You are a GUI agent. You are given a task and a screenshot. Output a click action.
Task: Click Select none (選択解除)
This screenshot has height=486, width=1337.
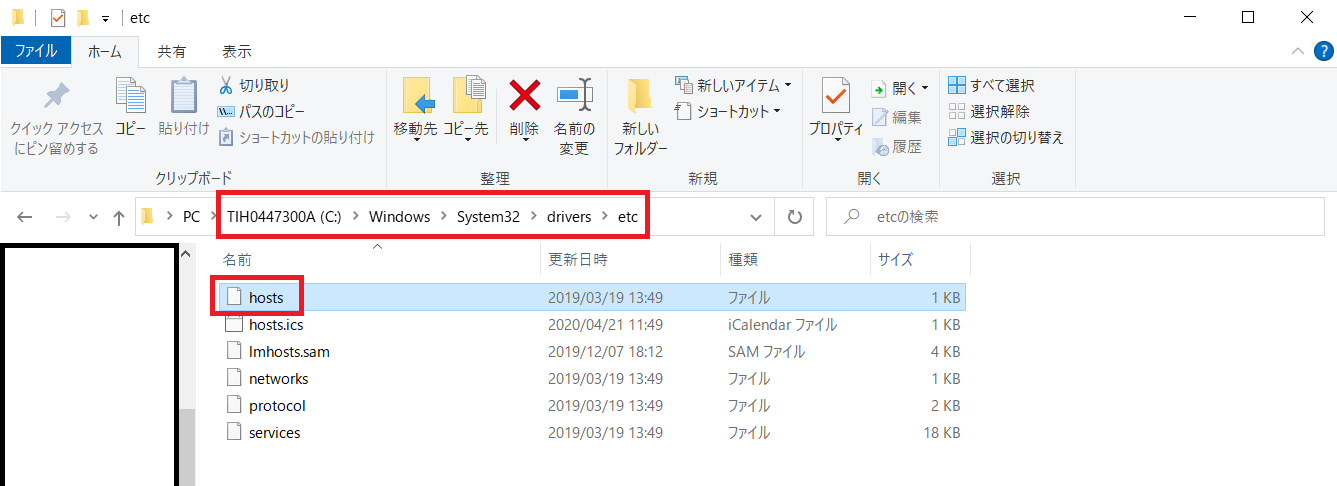click(x=989, y=112)
